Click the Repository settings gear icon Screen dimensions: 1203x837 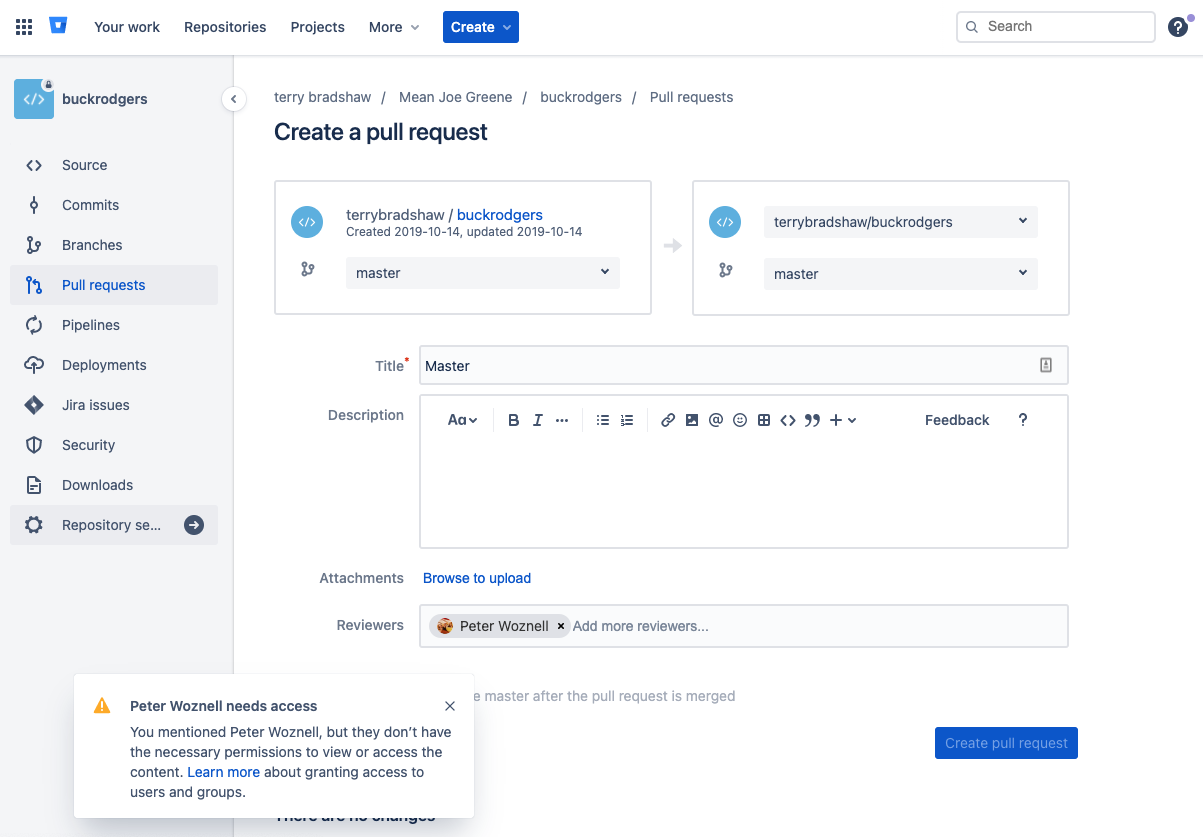(34, 525)
